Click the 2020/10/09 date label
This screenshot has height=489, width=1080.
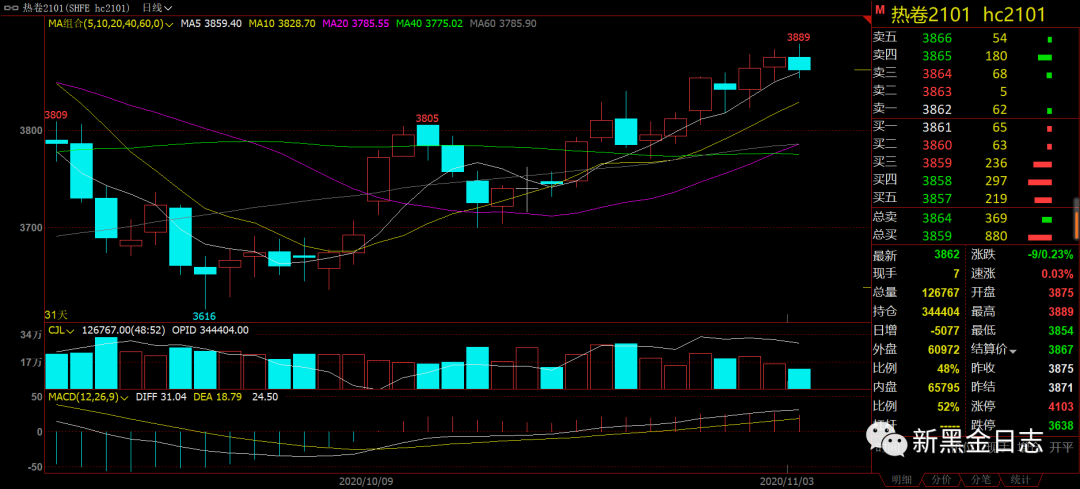pyautogui.click(x=366, y=479)
